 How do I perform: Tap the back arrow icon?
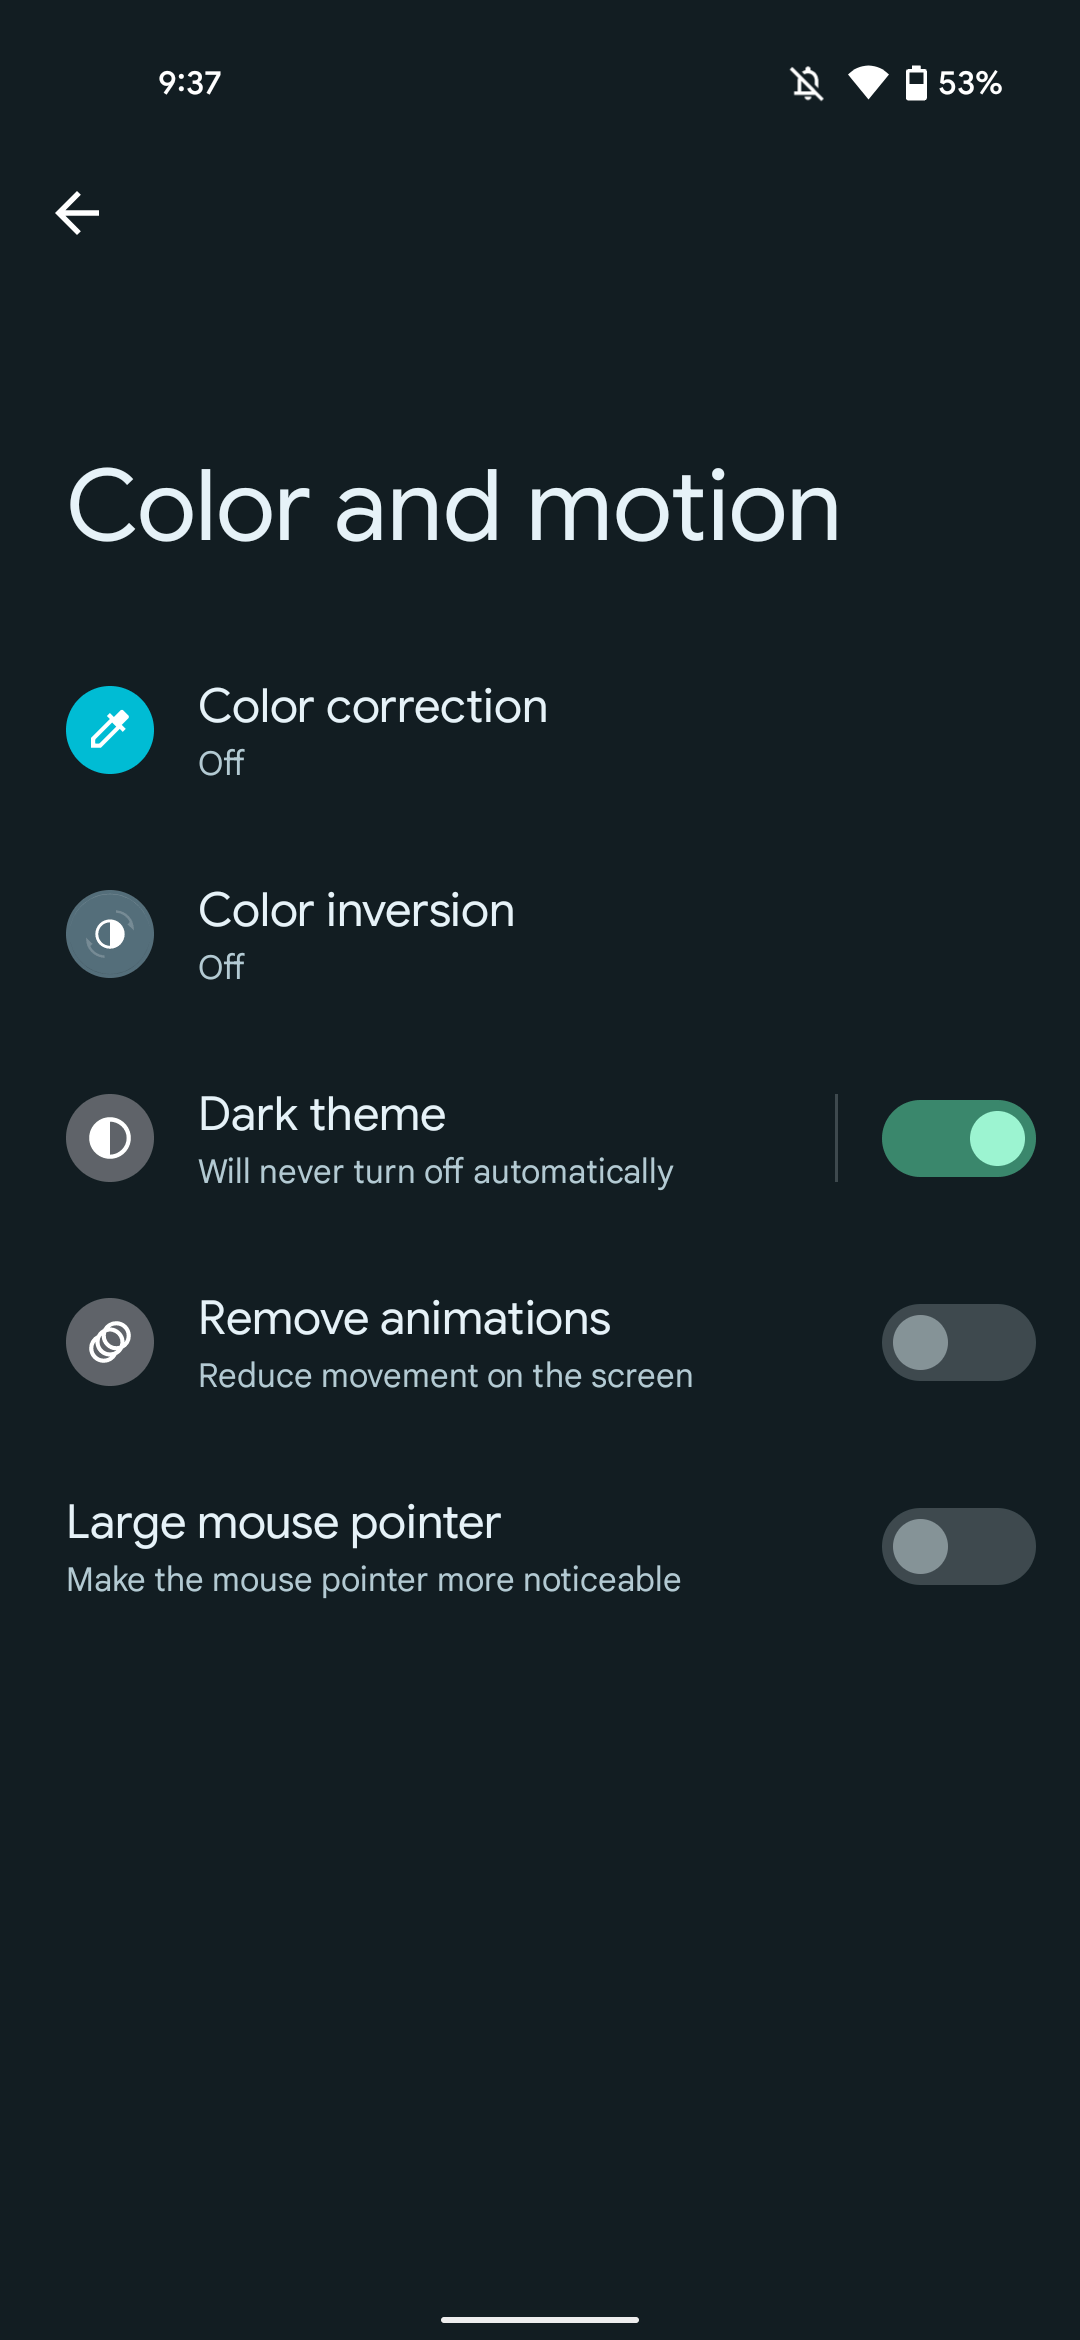click(x=77, y=213)
